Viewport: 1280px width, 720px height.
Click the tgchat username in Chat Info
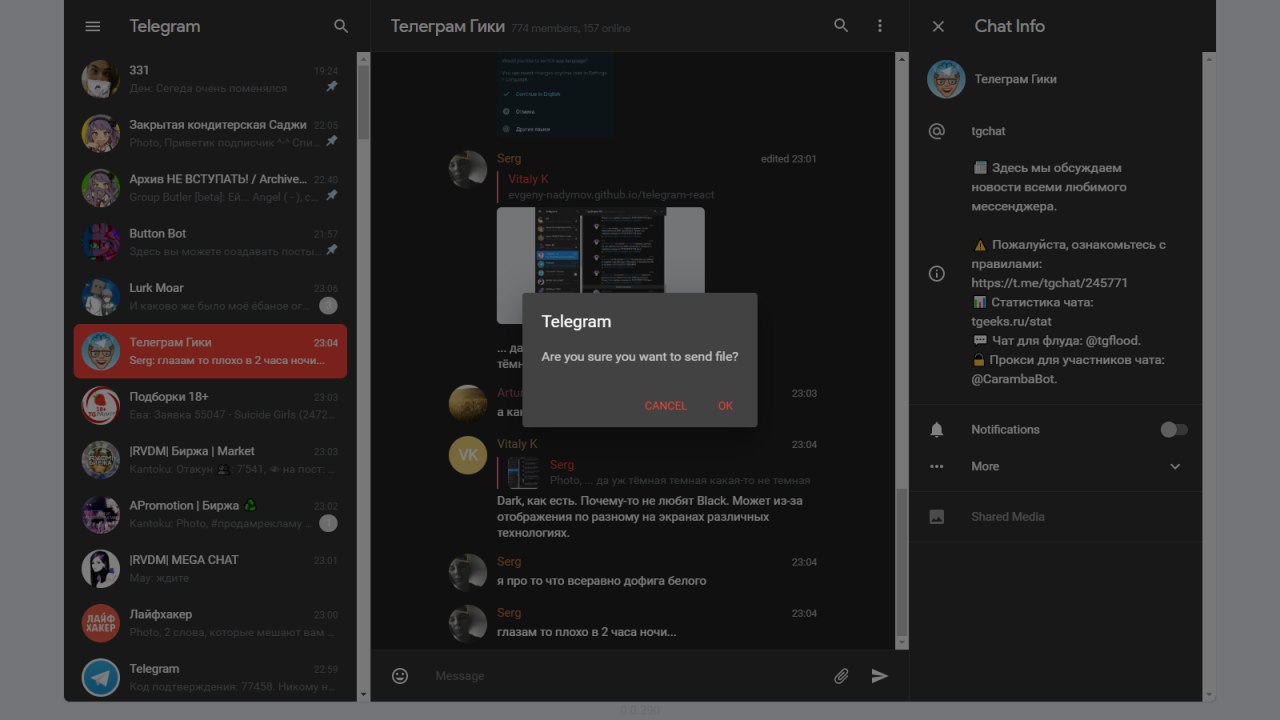(988, 131)
